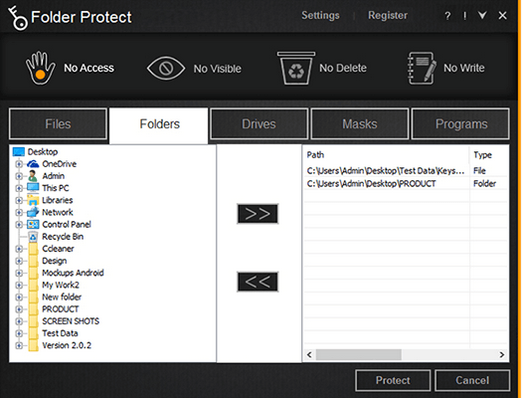
Task: Click the This PC monitor icon
Action: pyautogui.click(x=33, y=188)
